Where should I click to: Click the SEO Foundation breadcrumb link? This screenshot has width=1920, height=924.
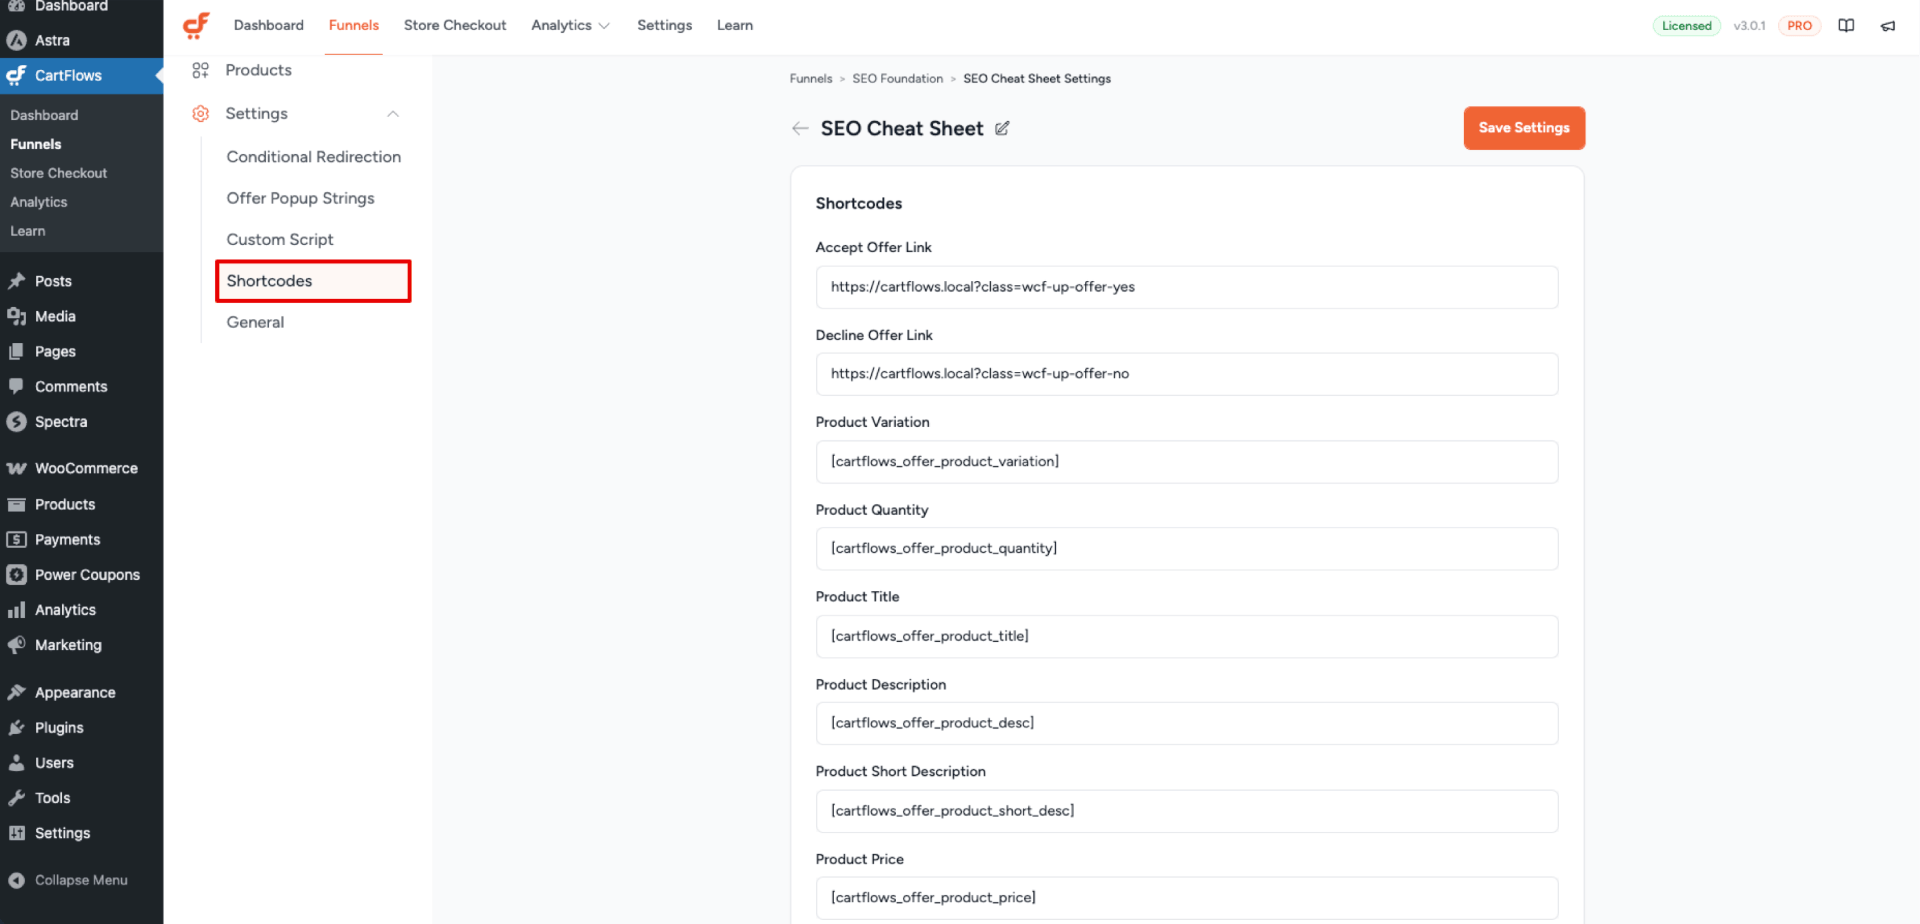(898, 79)
